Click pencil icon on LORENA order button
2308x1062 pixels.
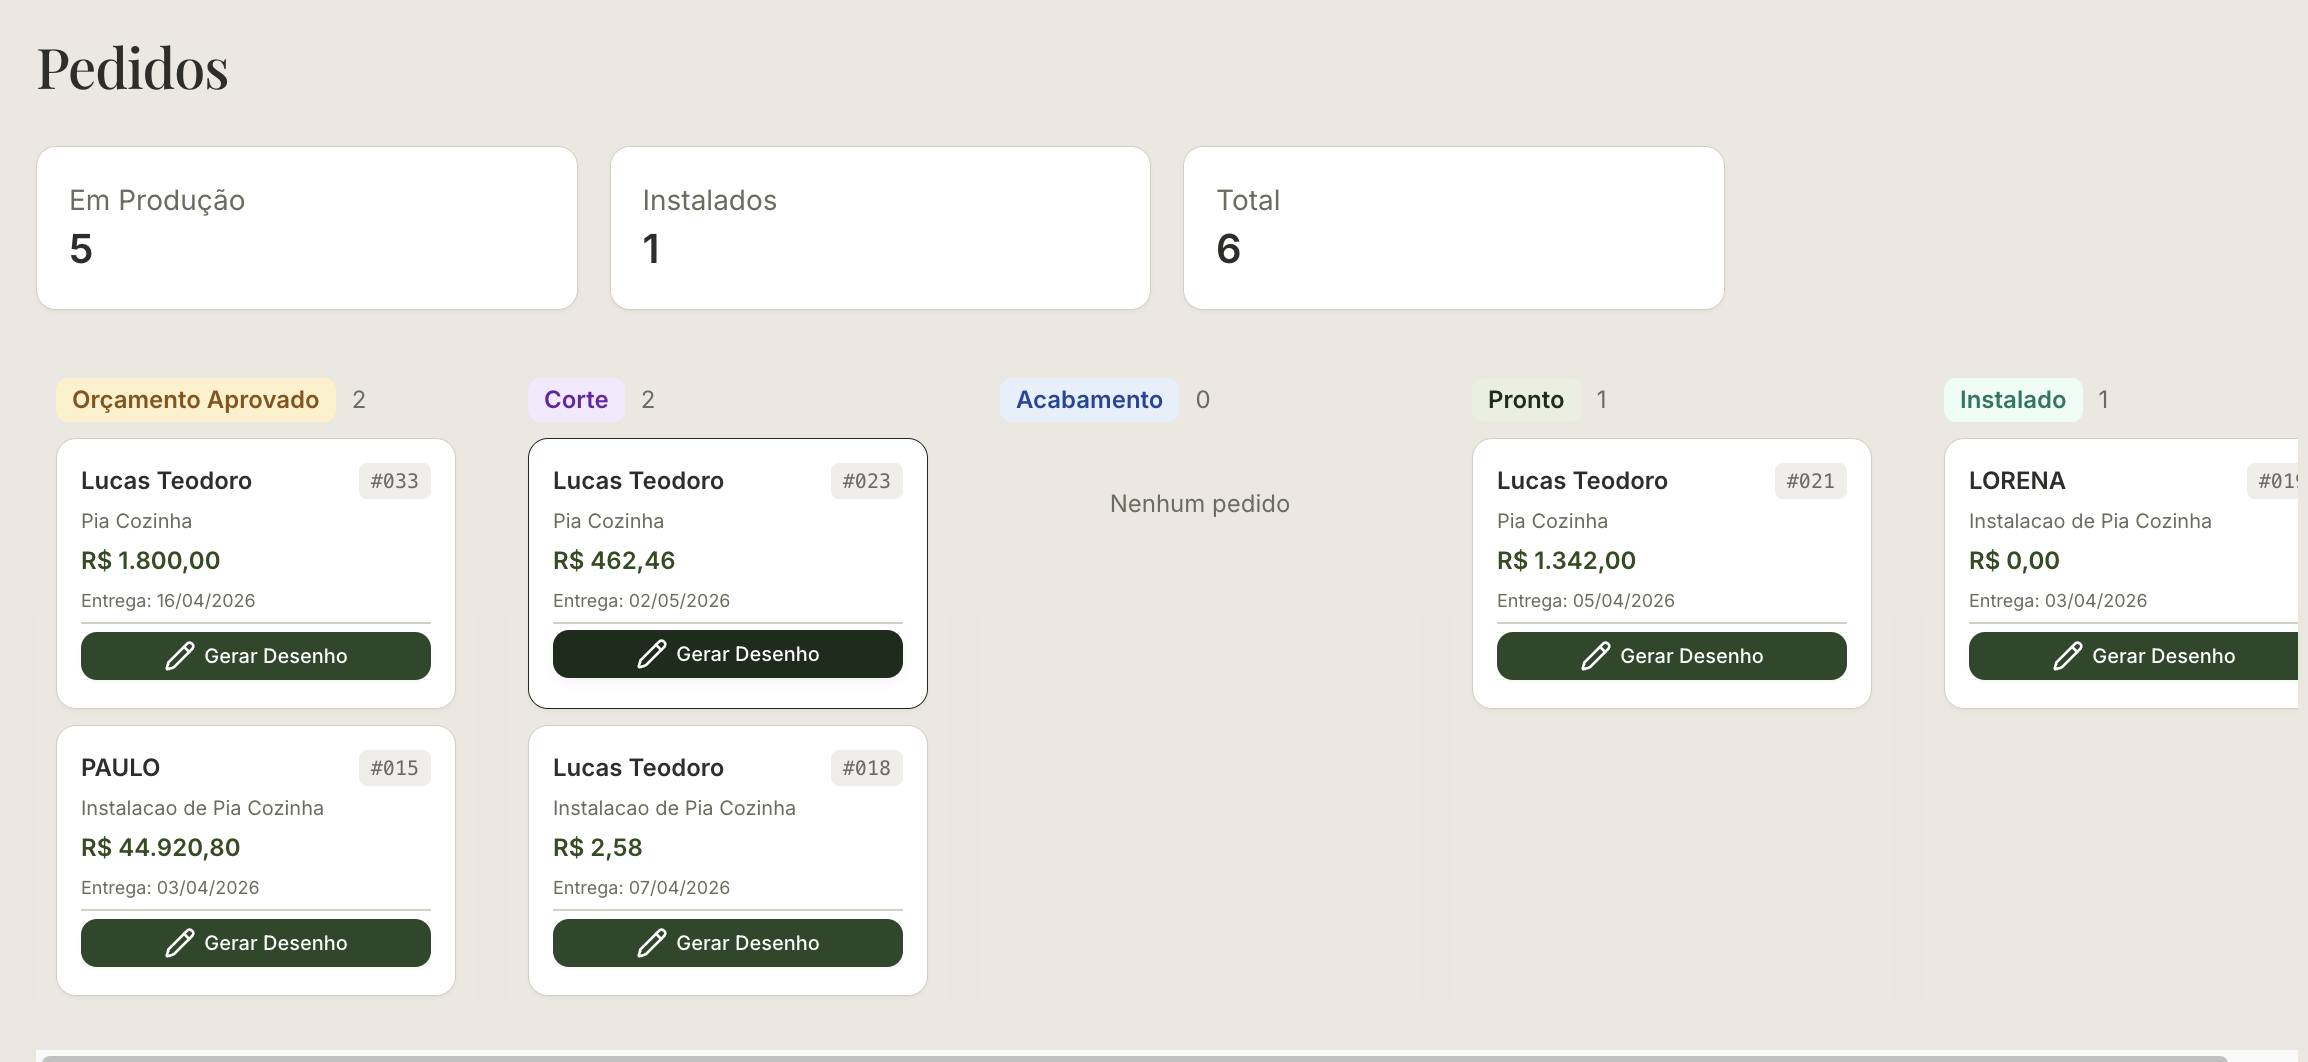(2068, 656)
